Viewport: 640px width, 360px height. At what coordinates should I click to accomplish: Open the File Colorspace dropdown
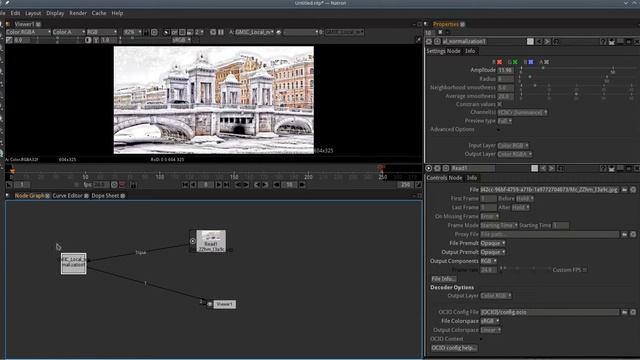pyautogui.click(x=490, y=321)
